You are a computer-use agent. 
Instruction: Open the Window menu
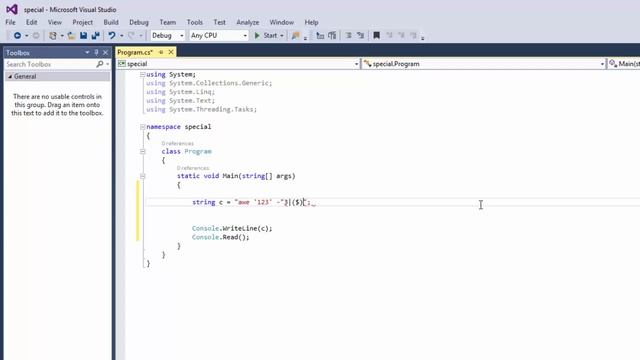coord(282,22)
